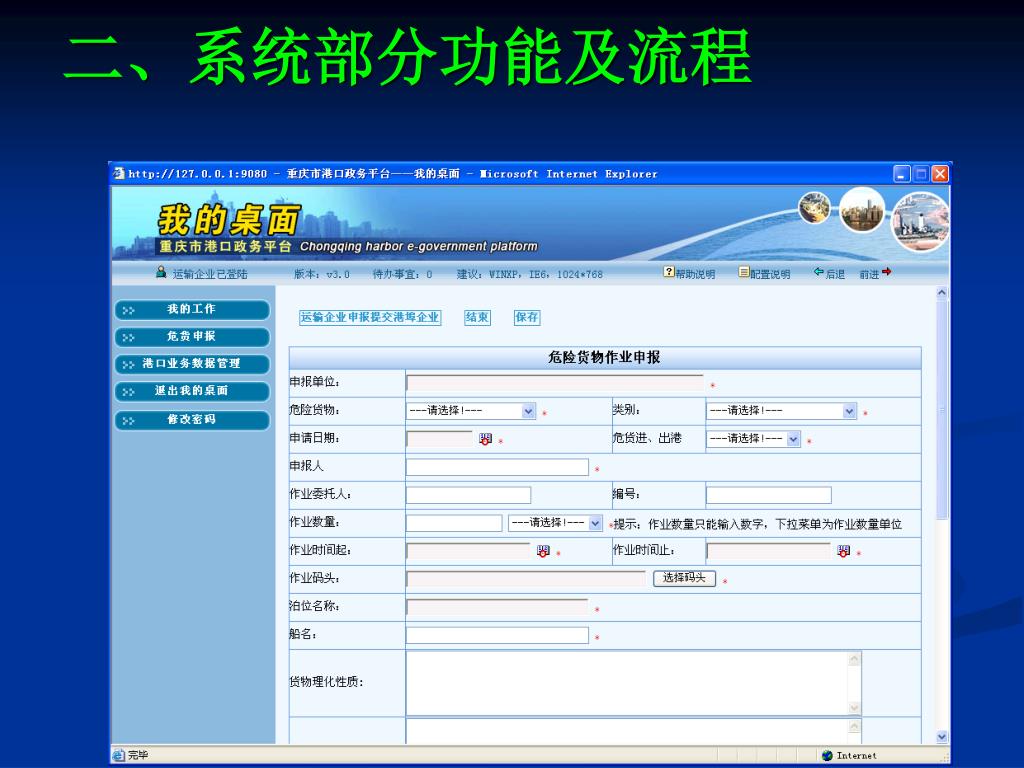The width and height of the screenshot is (1024, 768).
Task: Open the 配置说明 configuration icon
Action: (744, 272)
